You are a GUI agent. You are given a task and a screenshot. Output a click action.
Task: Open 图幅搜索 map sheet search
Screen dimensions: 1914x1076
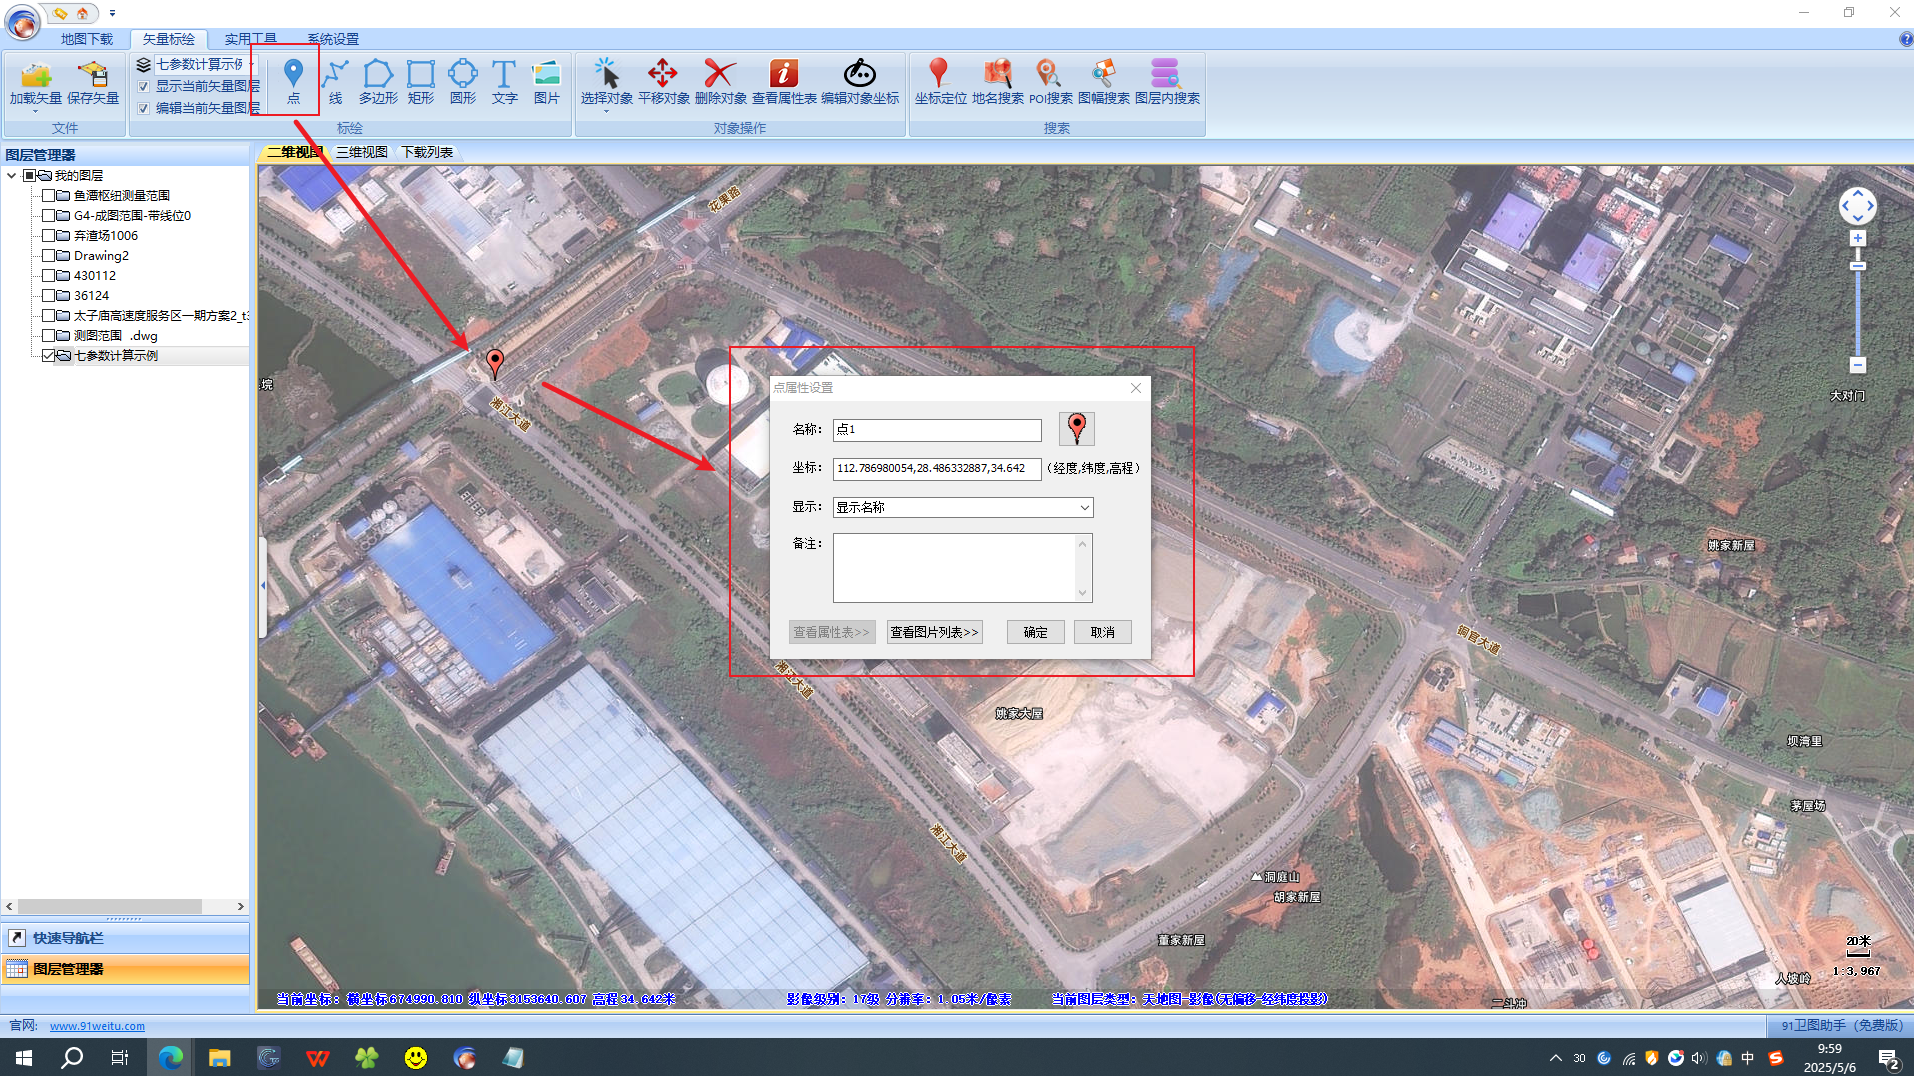pyautogui.click(x=1104, y=82)
